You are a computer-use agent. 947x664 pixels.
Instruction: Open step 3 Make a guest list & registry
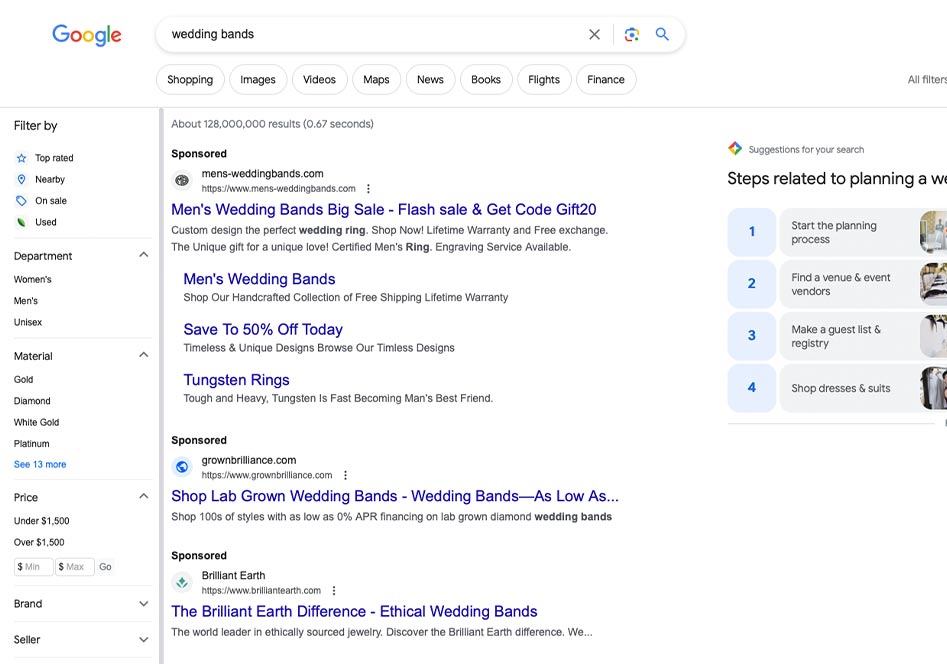click(x=838, y=336)
